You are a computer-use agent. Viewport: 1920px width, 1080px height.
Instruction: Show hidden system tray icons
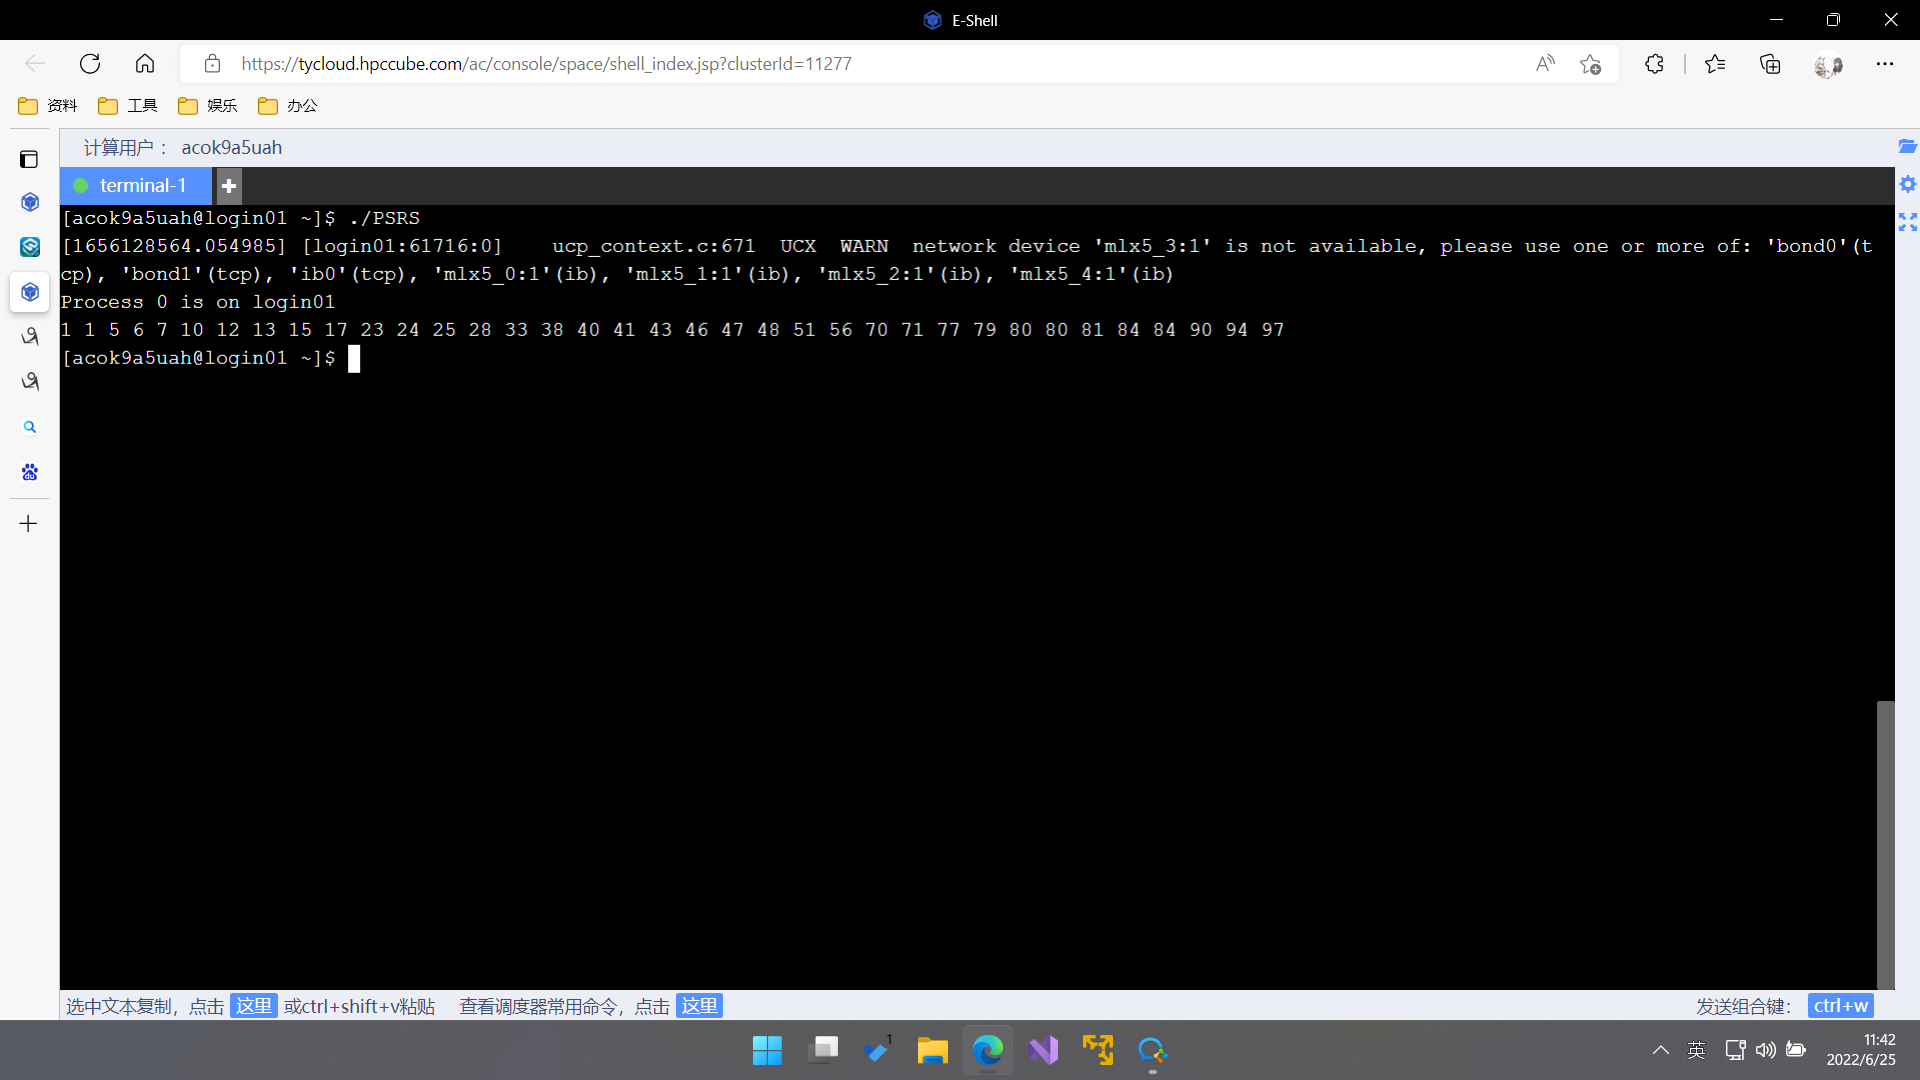1660,1050
